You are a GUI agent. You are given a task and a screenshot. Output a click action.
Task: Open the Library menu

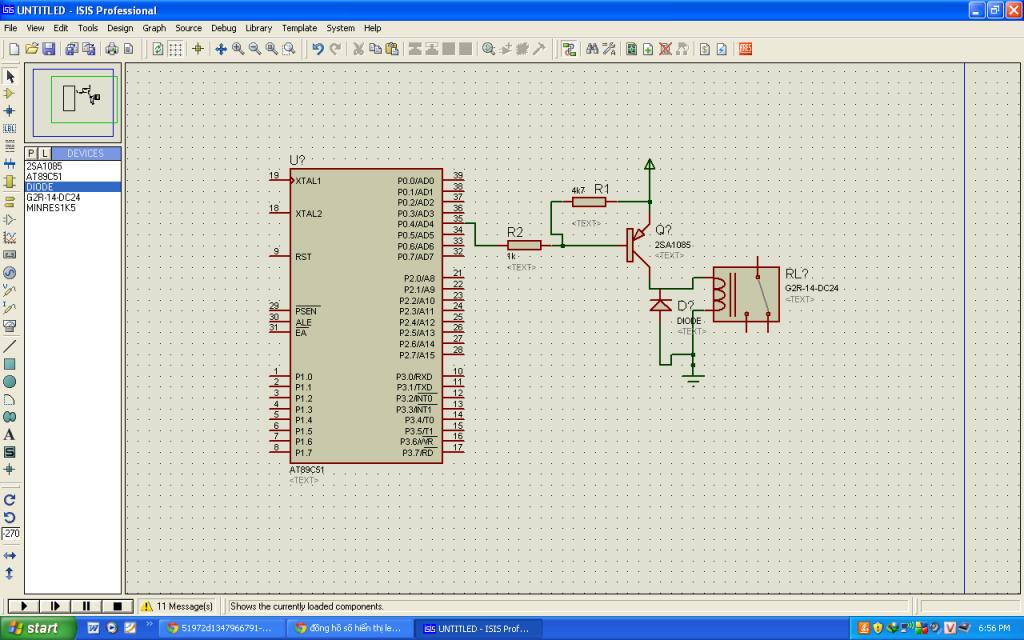coord(258,28)
